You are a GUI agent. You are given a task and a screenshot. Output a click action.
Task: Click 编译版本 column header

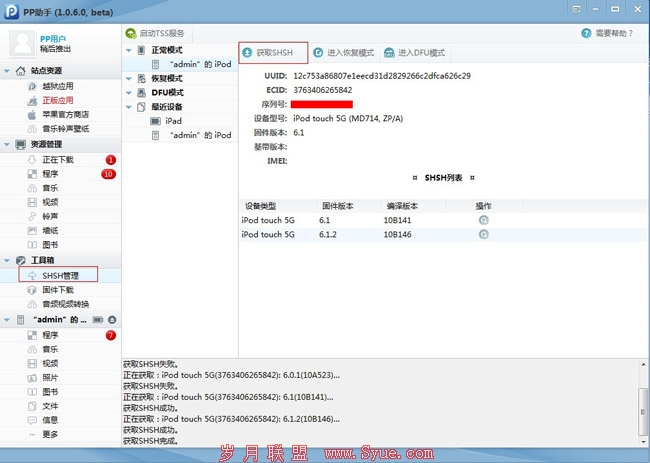[x=402, y=206]
